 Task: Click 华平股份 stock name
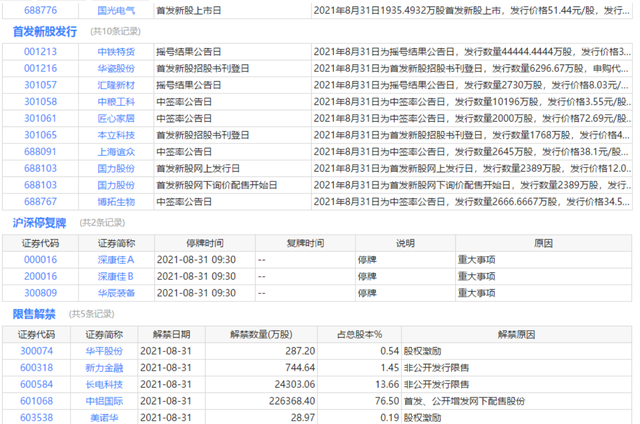click(104, 351)
